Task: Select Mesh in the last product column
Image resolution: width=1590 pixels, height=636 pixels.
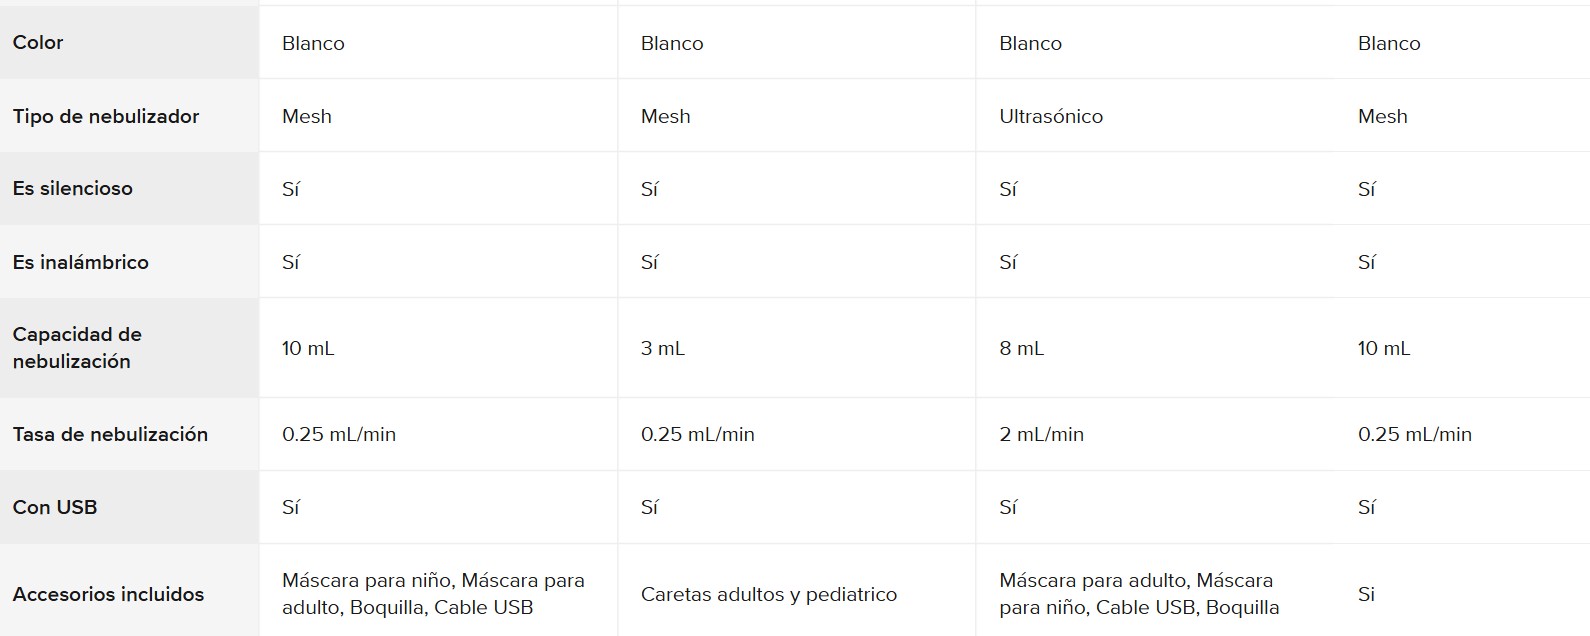Action: pyautogui.click(x=1383, y=116)
